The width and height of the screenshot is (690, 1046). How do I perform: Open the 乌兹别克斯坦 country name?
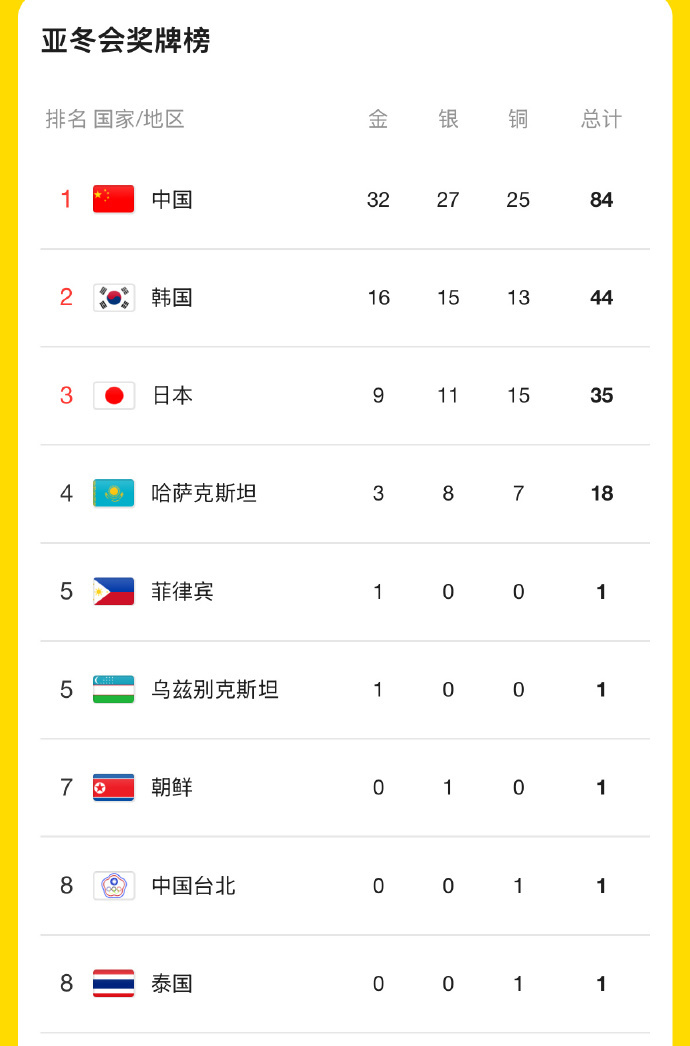[x=215, y=689]
